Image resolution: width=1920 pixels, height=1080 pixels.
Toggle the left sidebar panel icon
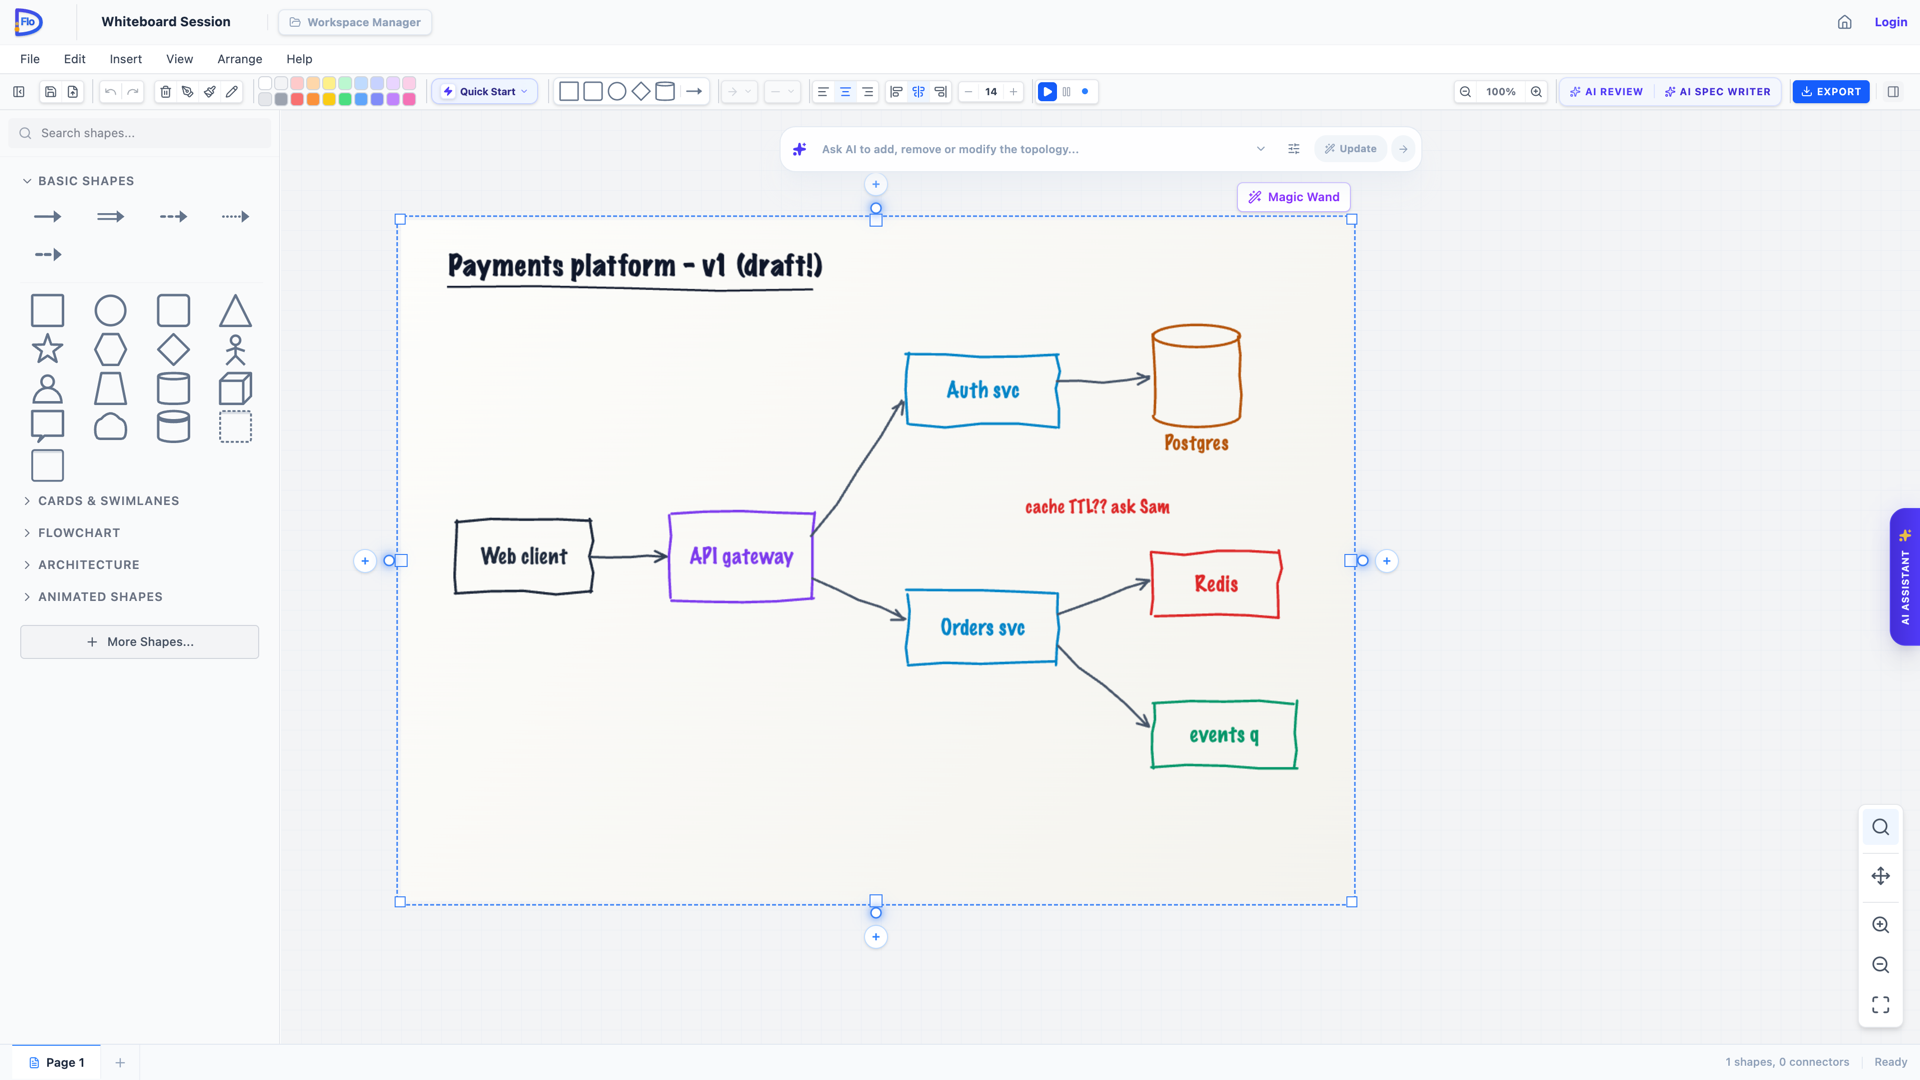coord(19,92)
